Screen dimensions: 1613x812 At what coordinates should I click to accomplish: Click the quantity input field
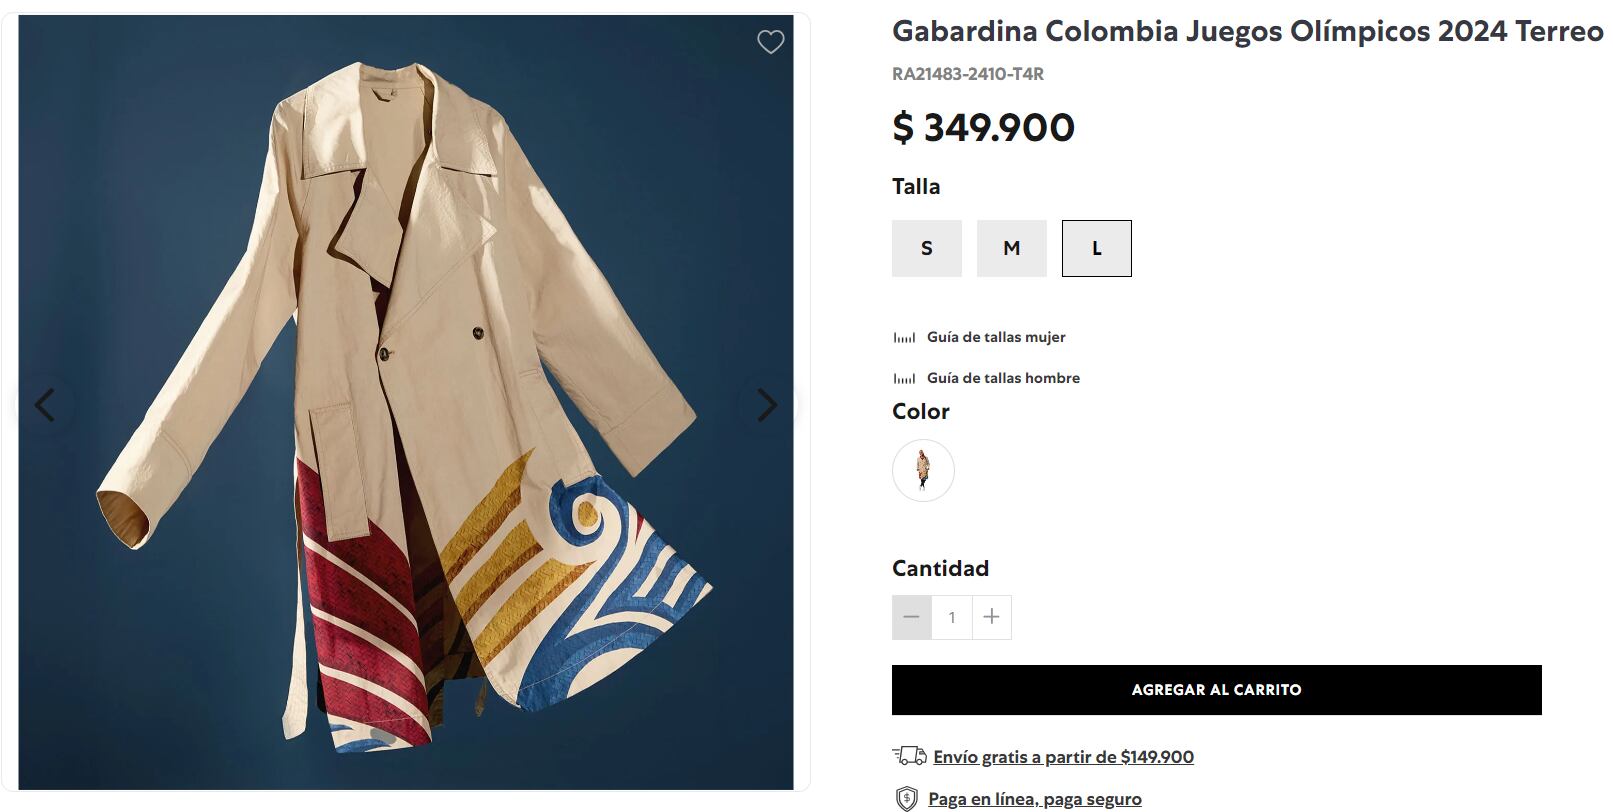[951, 617]
